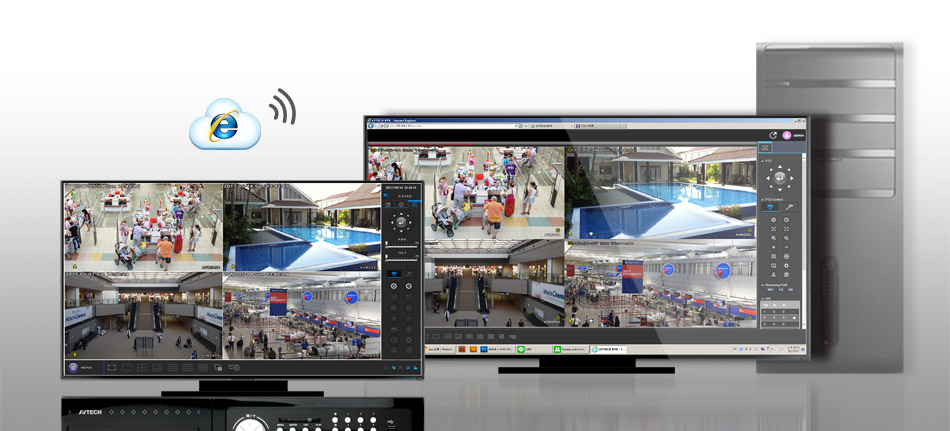
Task: Select the REC streaming path button
Action: point(770,289)
